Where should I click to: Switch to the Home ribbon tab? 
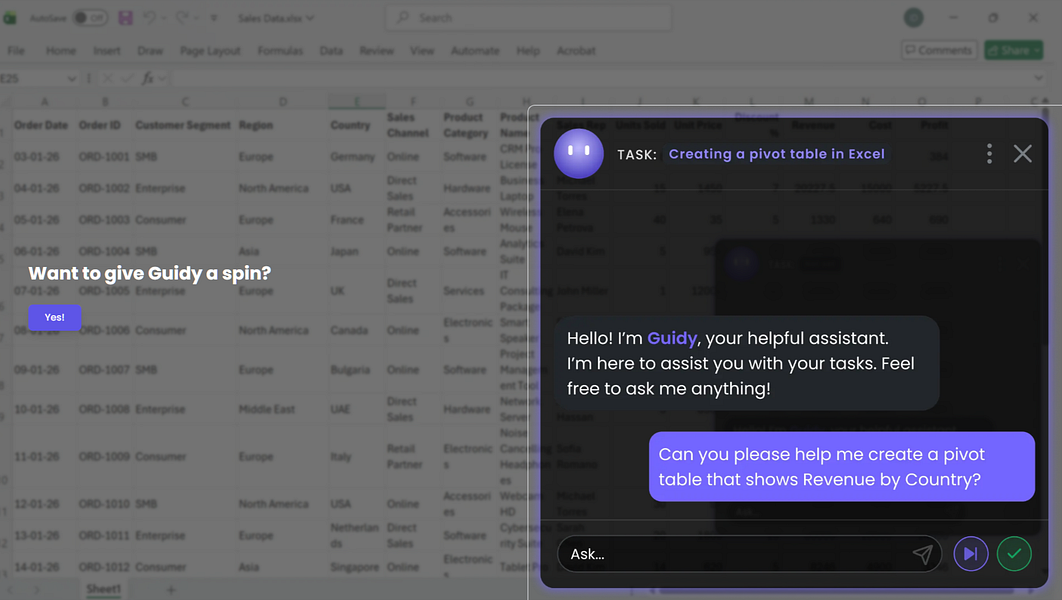point(61,51)
